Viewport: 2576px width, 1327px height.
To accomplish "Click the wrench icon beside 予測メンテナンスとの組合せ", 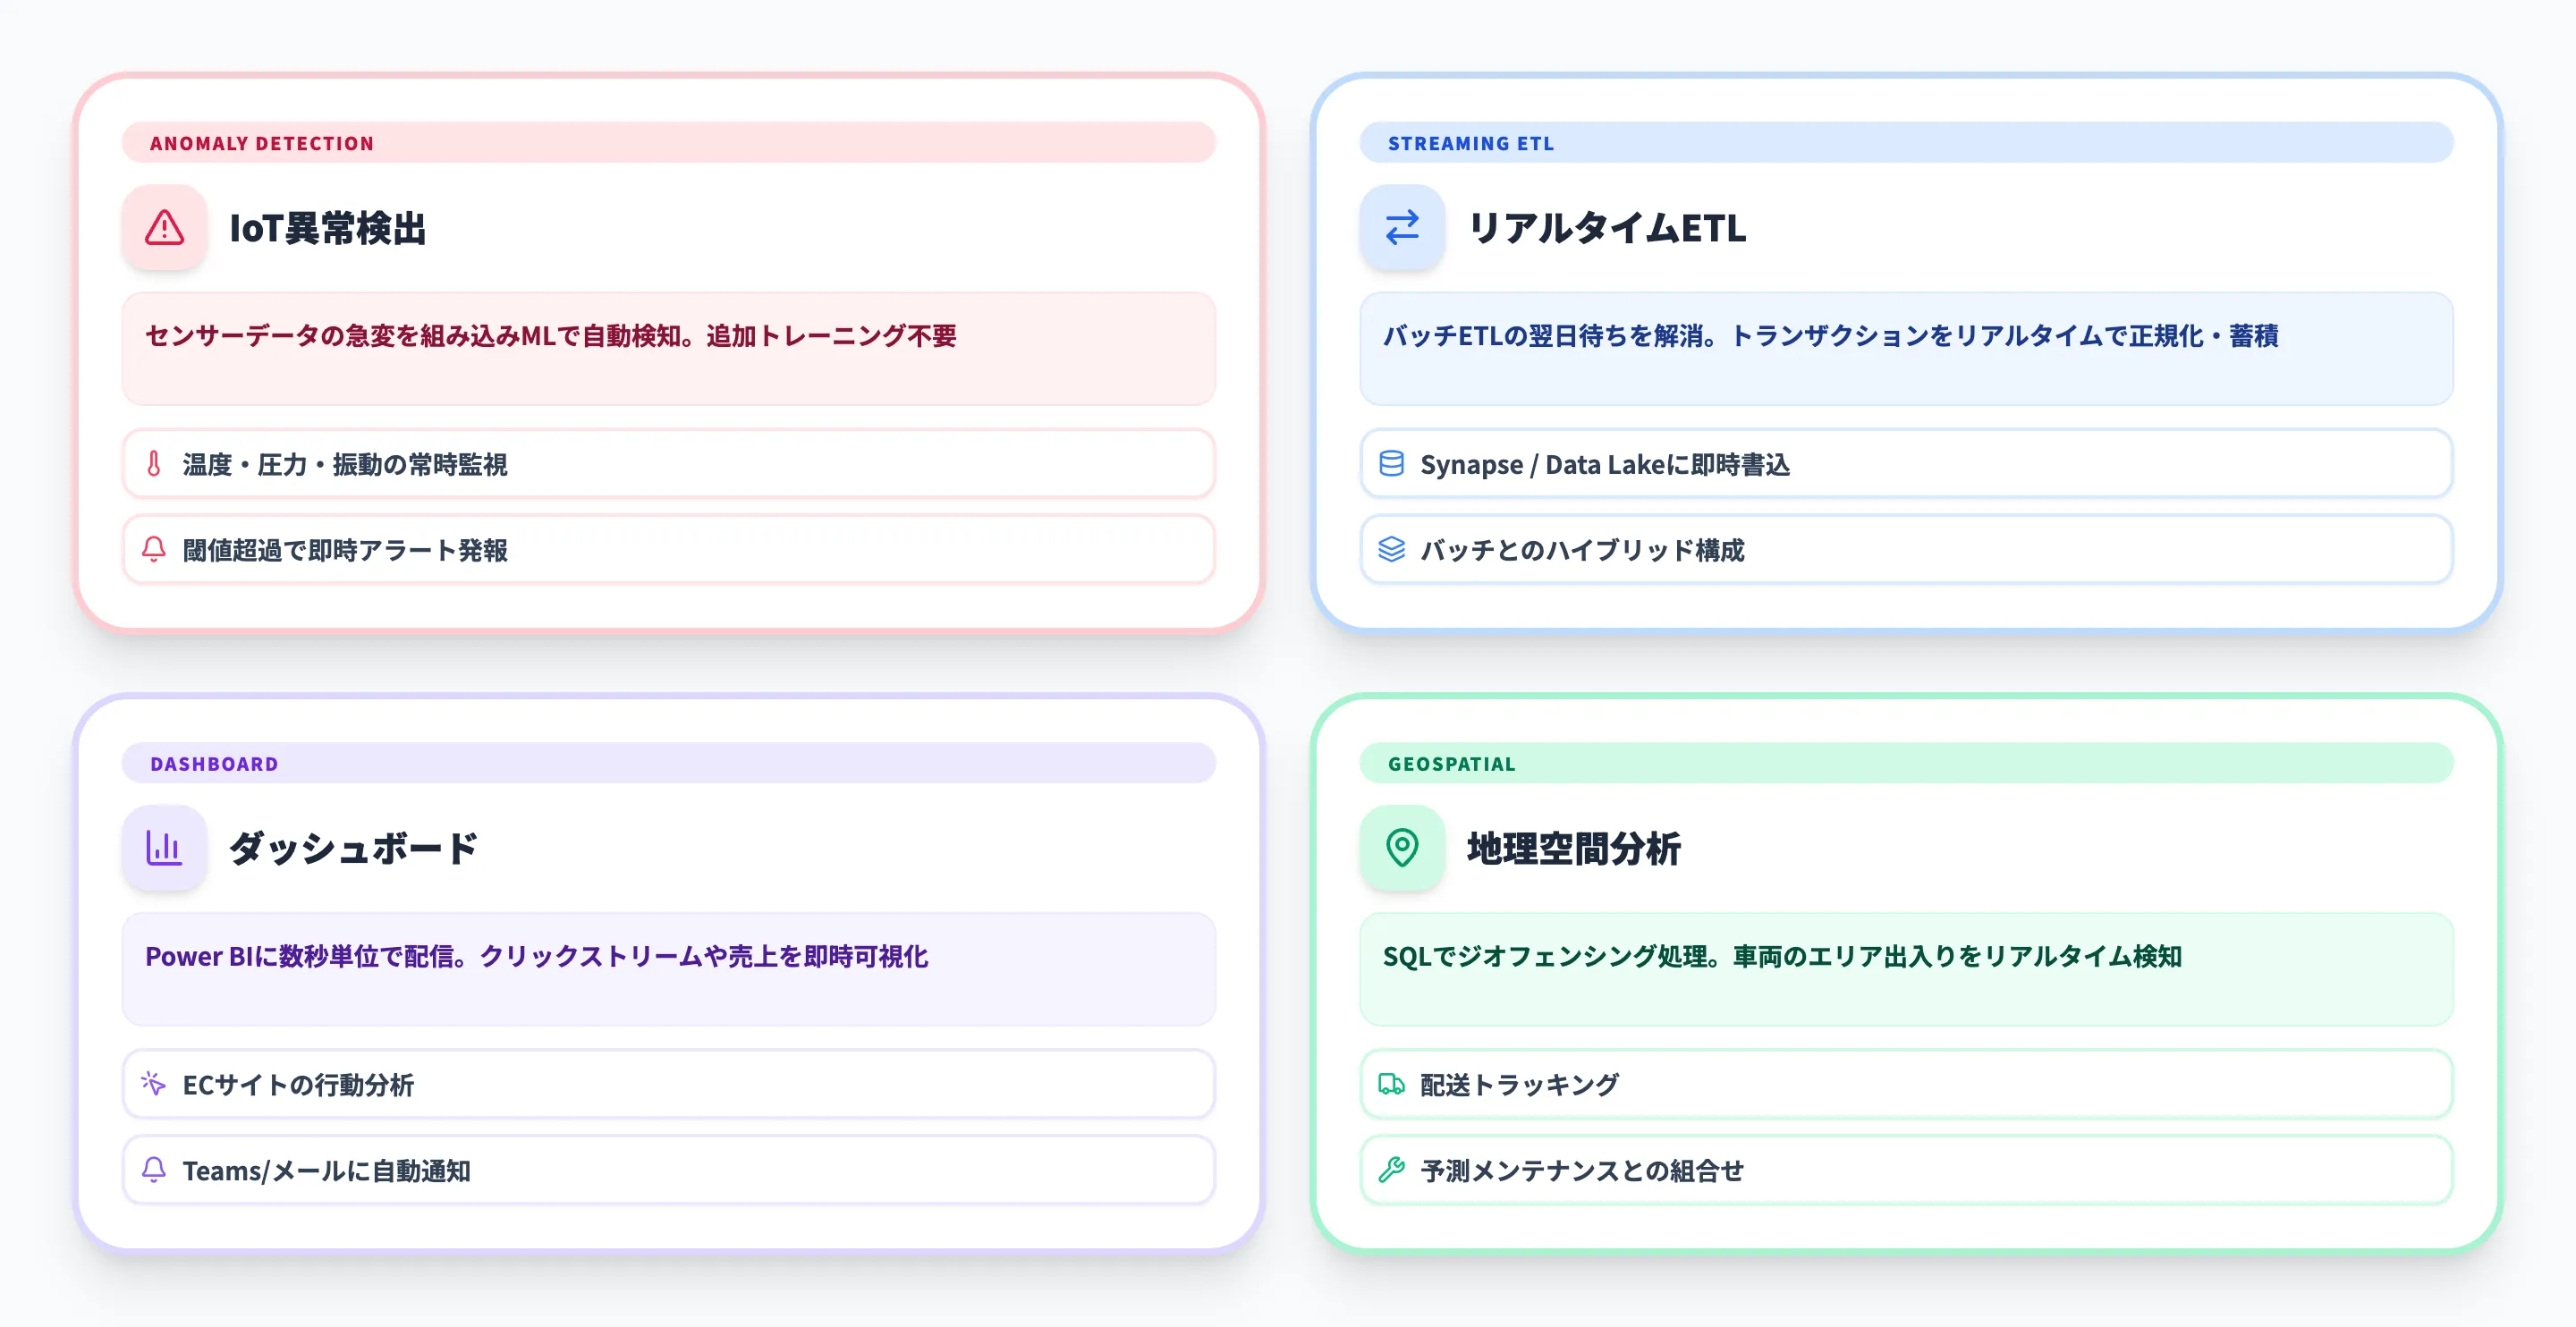I will click(x=1391, y=1170).
